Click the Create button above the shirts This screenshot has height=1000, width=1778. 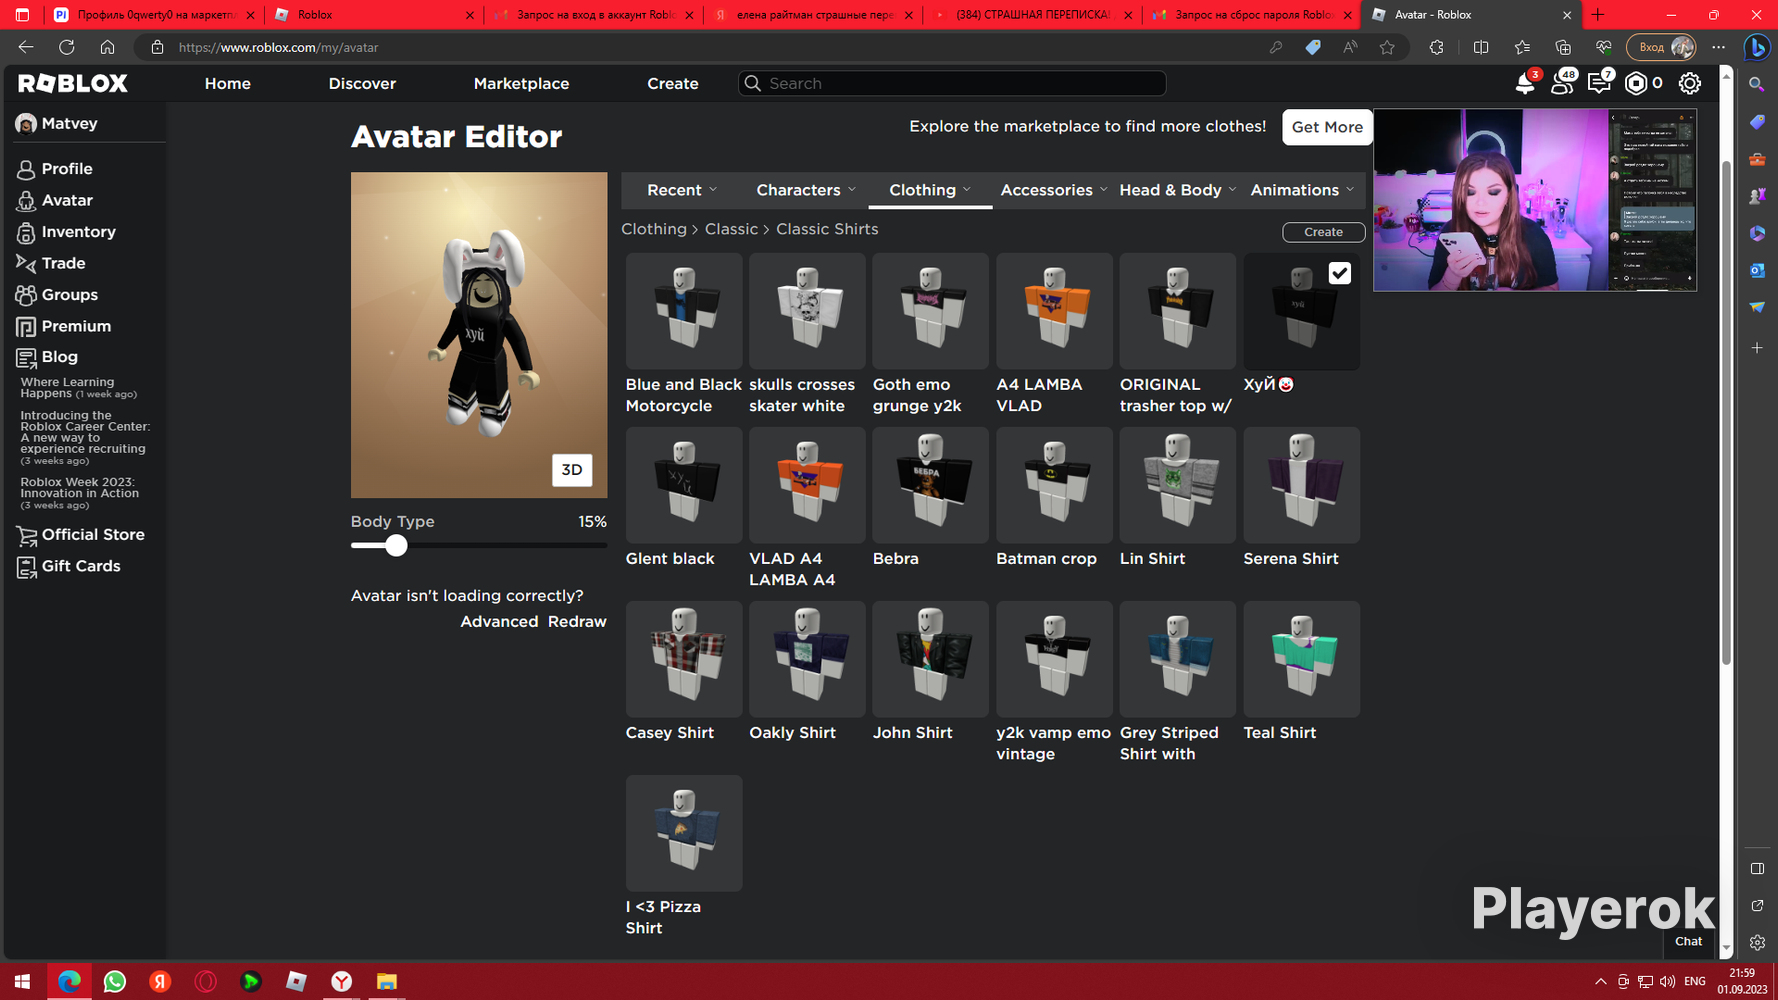1323,232
